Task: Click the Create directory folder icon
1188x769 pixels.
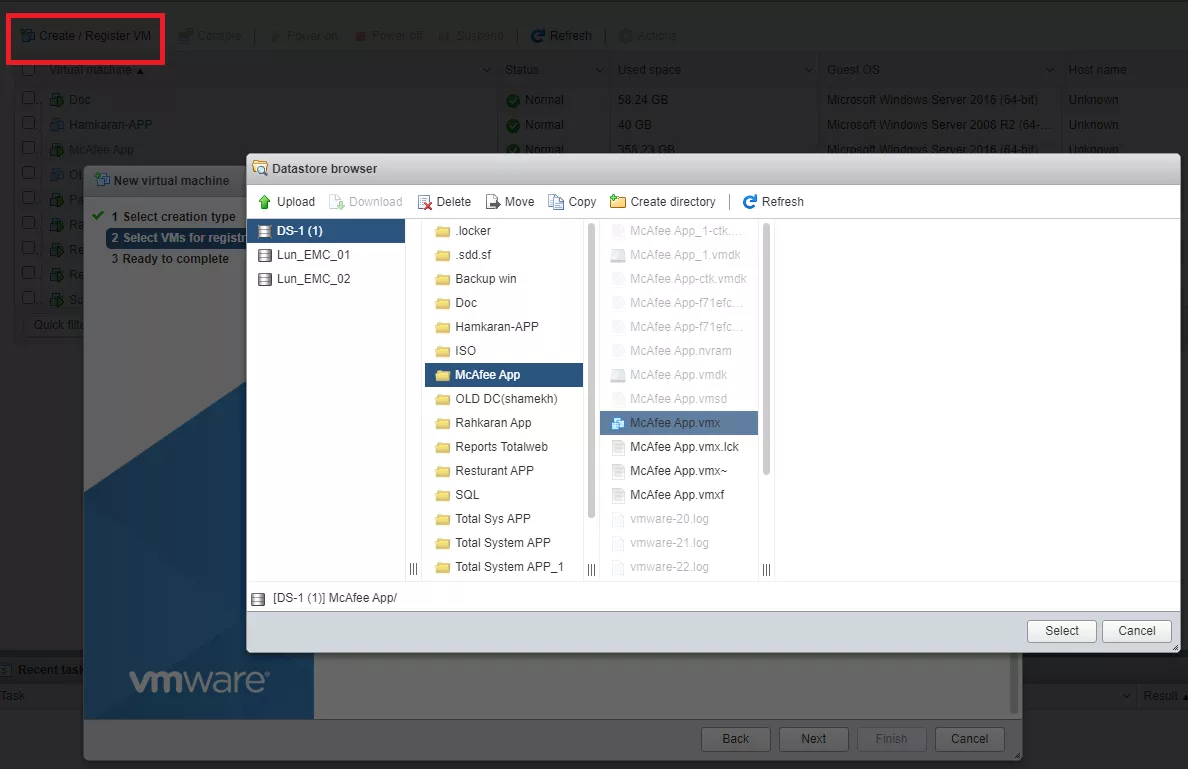Action: pyautogui.click(x=618, y=202)
